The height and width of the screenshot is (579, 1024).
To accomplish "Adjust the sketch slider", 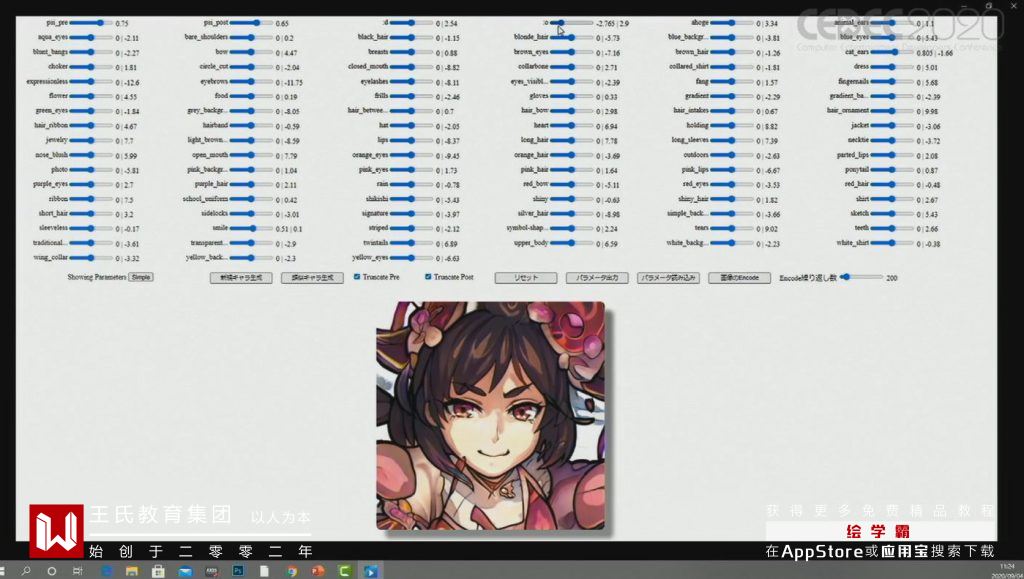I will pyautogui.click(x=892, y=213).
